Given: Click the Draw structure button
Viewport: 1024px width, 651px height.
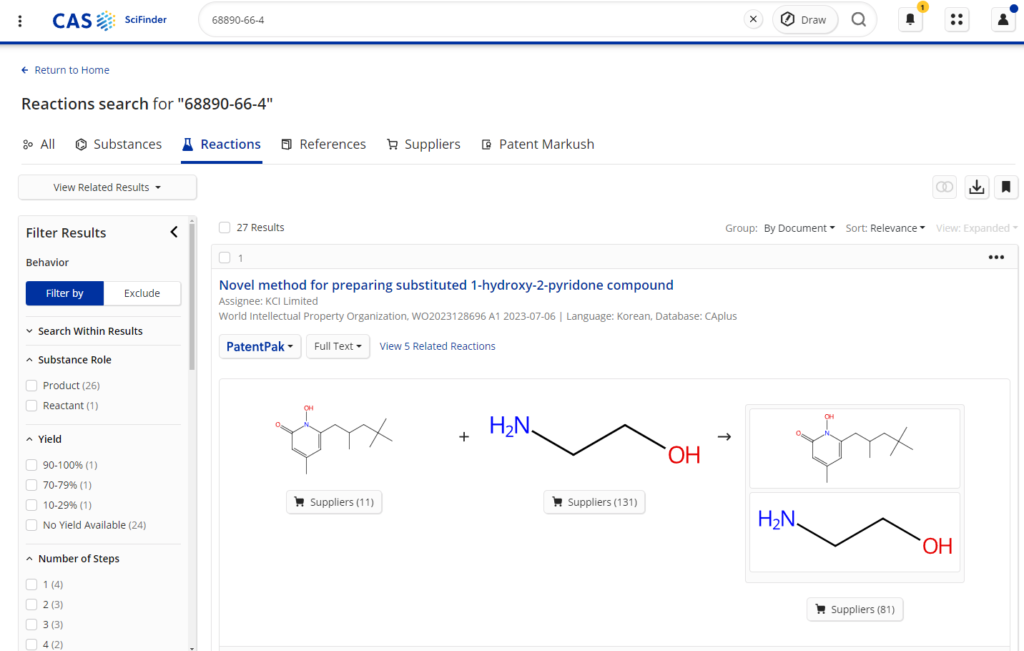Looking at the screenshot, I should coord(804,20).
